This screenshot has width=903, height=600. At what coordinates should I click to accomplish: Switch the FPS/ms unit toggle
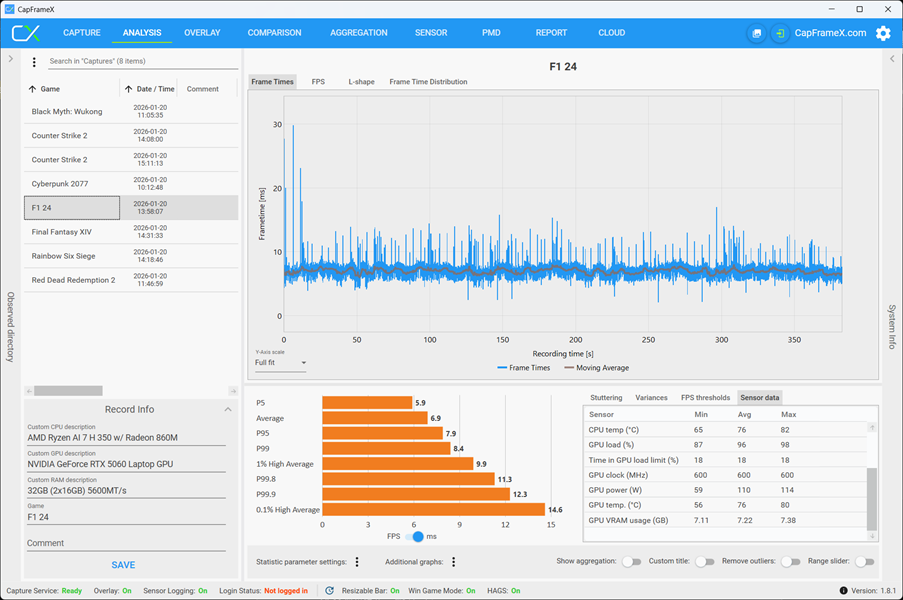pyautogui.click(x=414, y=536)
